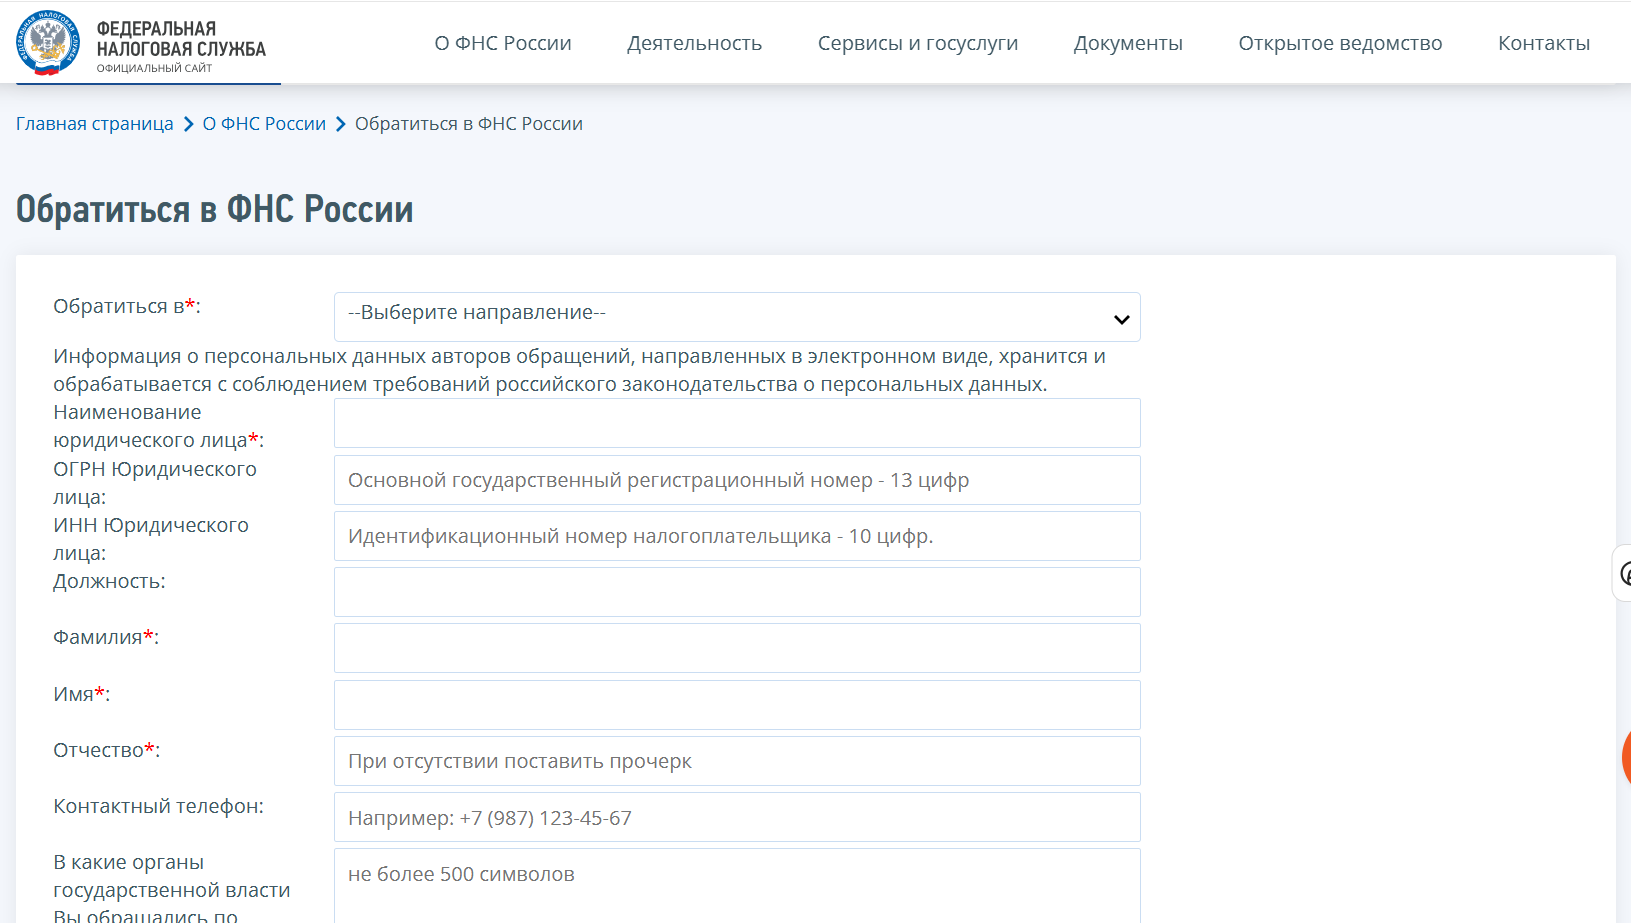Click 'ФЕДЕРАЛЬНАЯ НАЛОГОВАЯ СЛУЖБА' site title
The image size is (1631, 923).
pyautogui.click(x=181, y=39)
